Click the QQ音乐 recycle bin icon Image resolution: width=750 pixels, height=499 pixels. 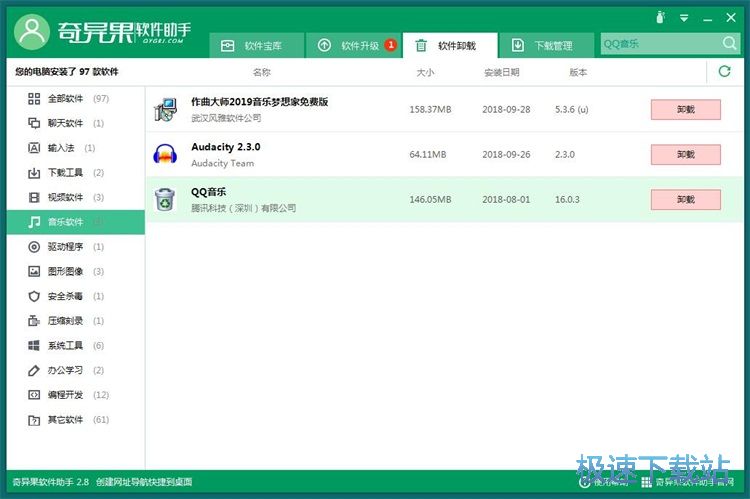(x=165, y=199)
